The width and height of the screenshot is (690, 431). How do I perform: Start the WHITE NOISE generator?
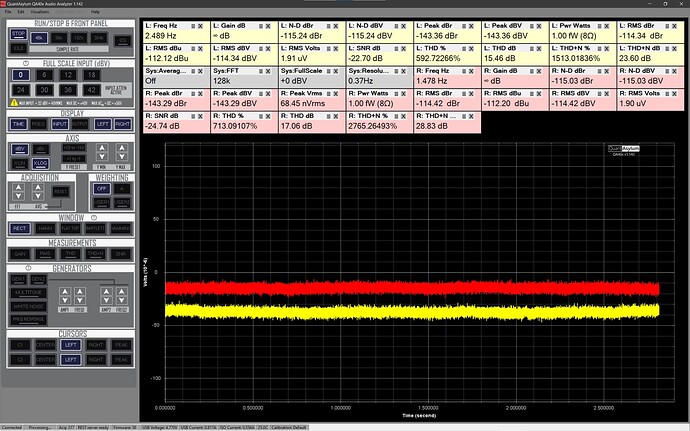click(x=29, y=306)
